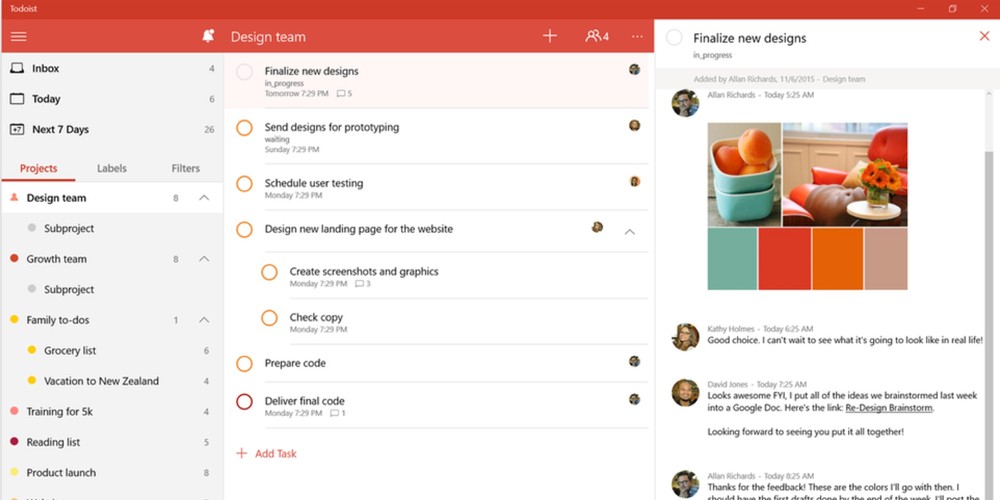Complete task Send designs for prototyping
Image resolution: width=1000 pixels, height=500 pixels.
pos(244,128)
